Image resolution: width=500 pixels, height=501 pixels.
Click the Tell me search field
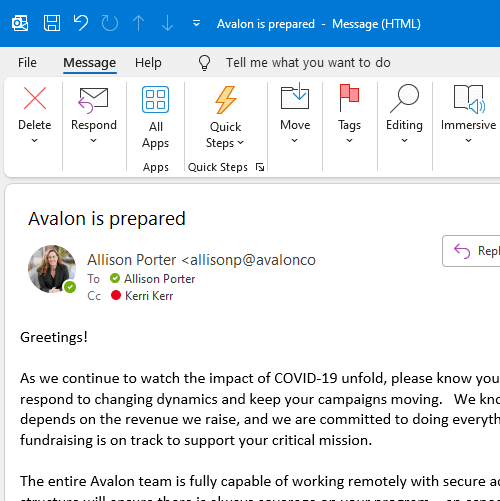[x=308, y=62]
